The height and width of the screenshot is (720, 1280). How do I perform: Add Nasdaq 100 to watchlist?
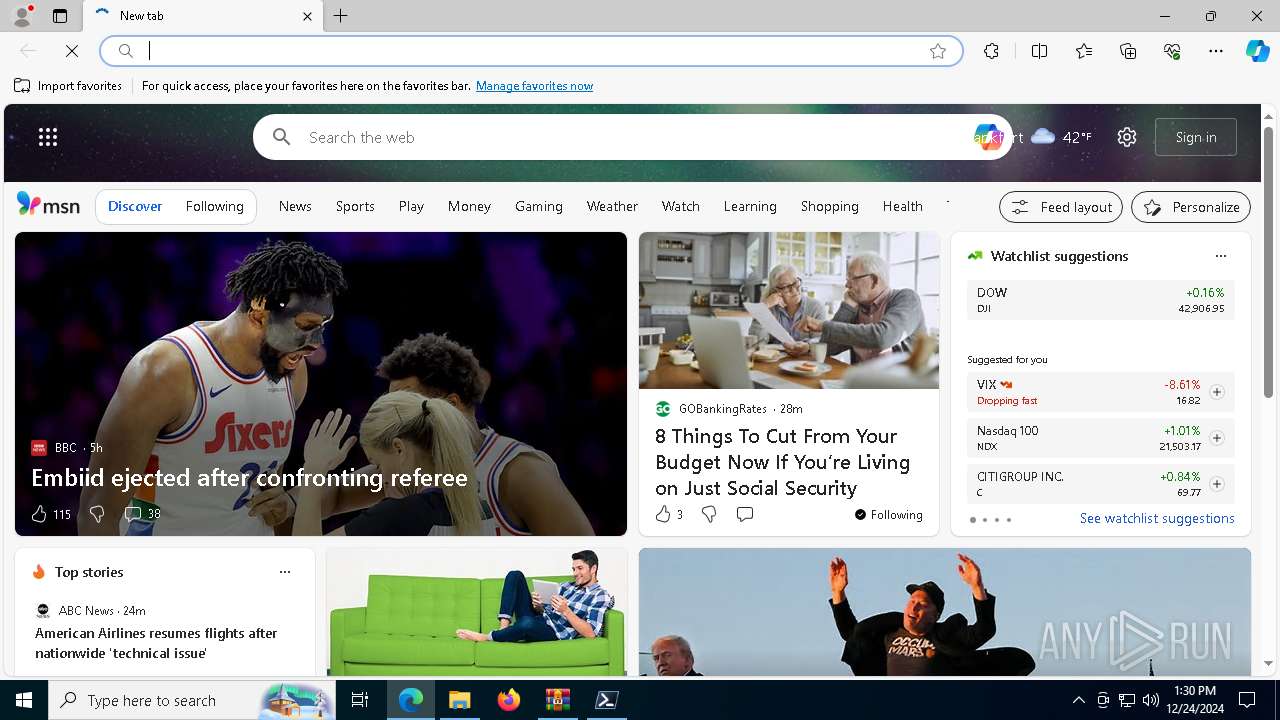click(1217, 438)
